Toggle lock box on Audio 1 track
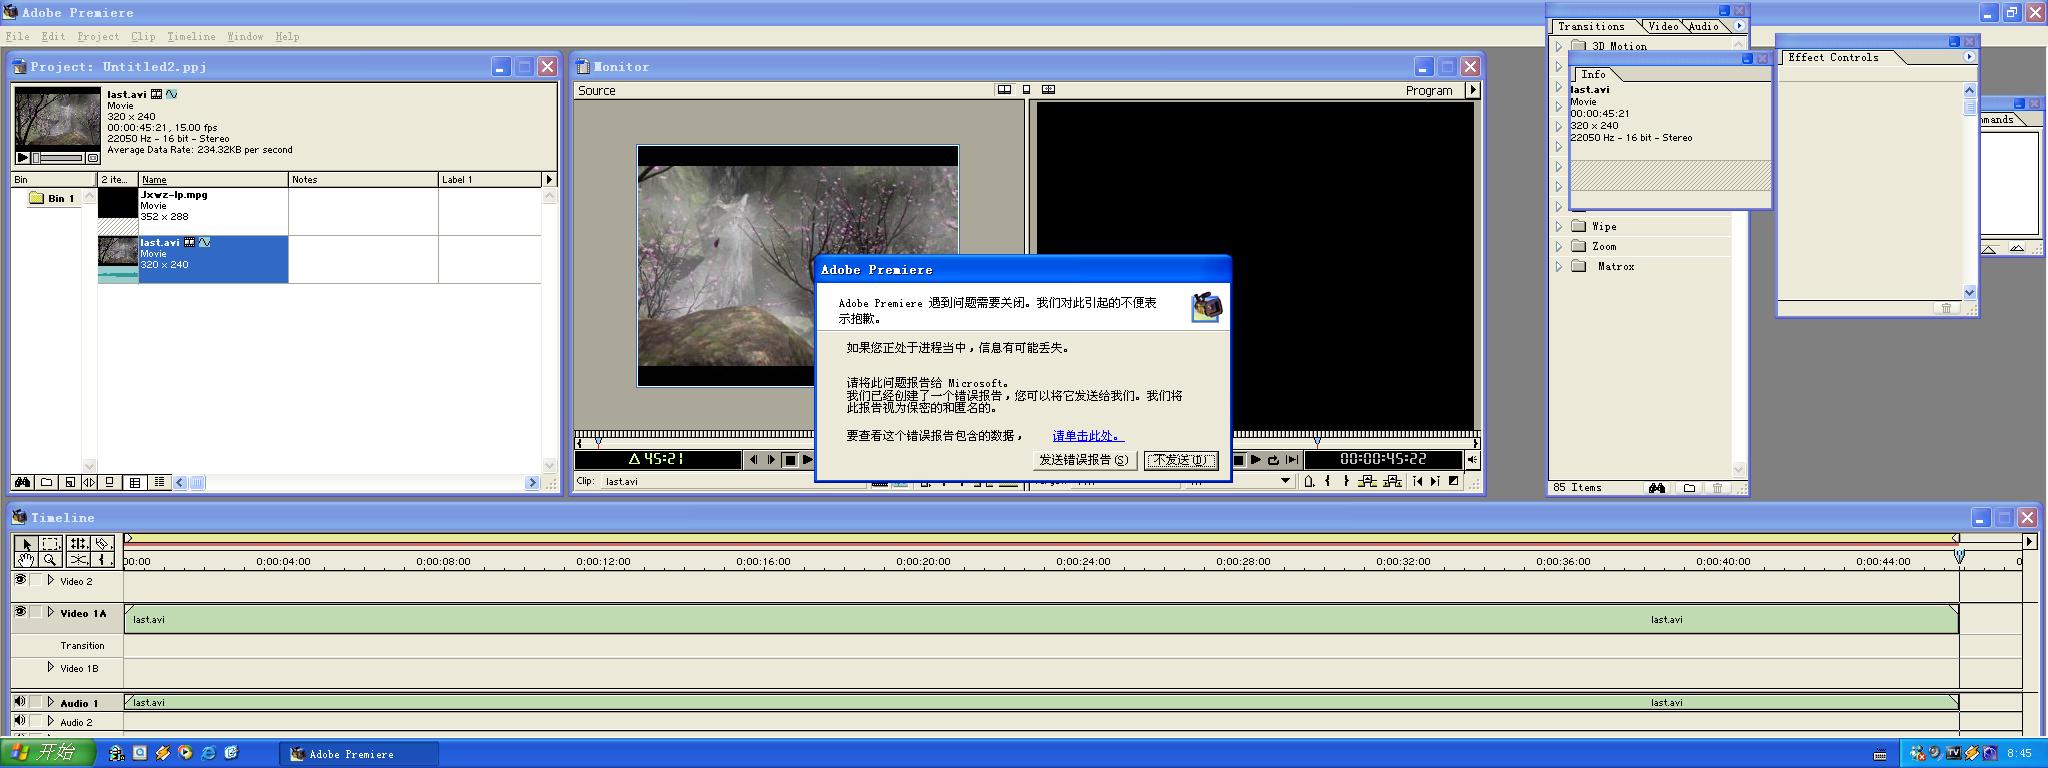 37,702
